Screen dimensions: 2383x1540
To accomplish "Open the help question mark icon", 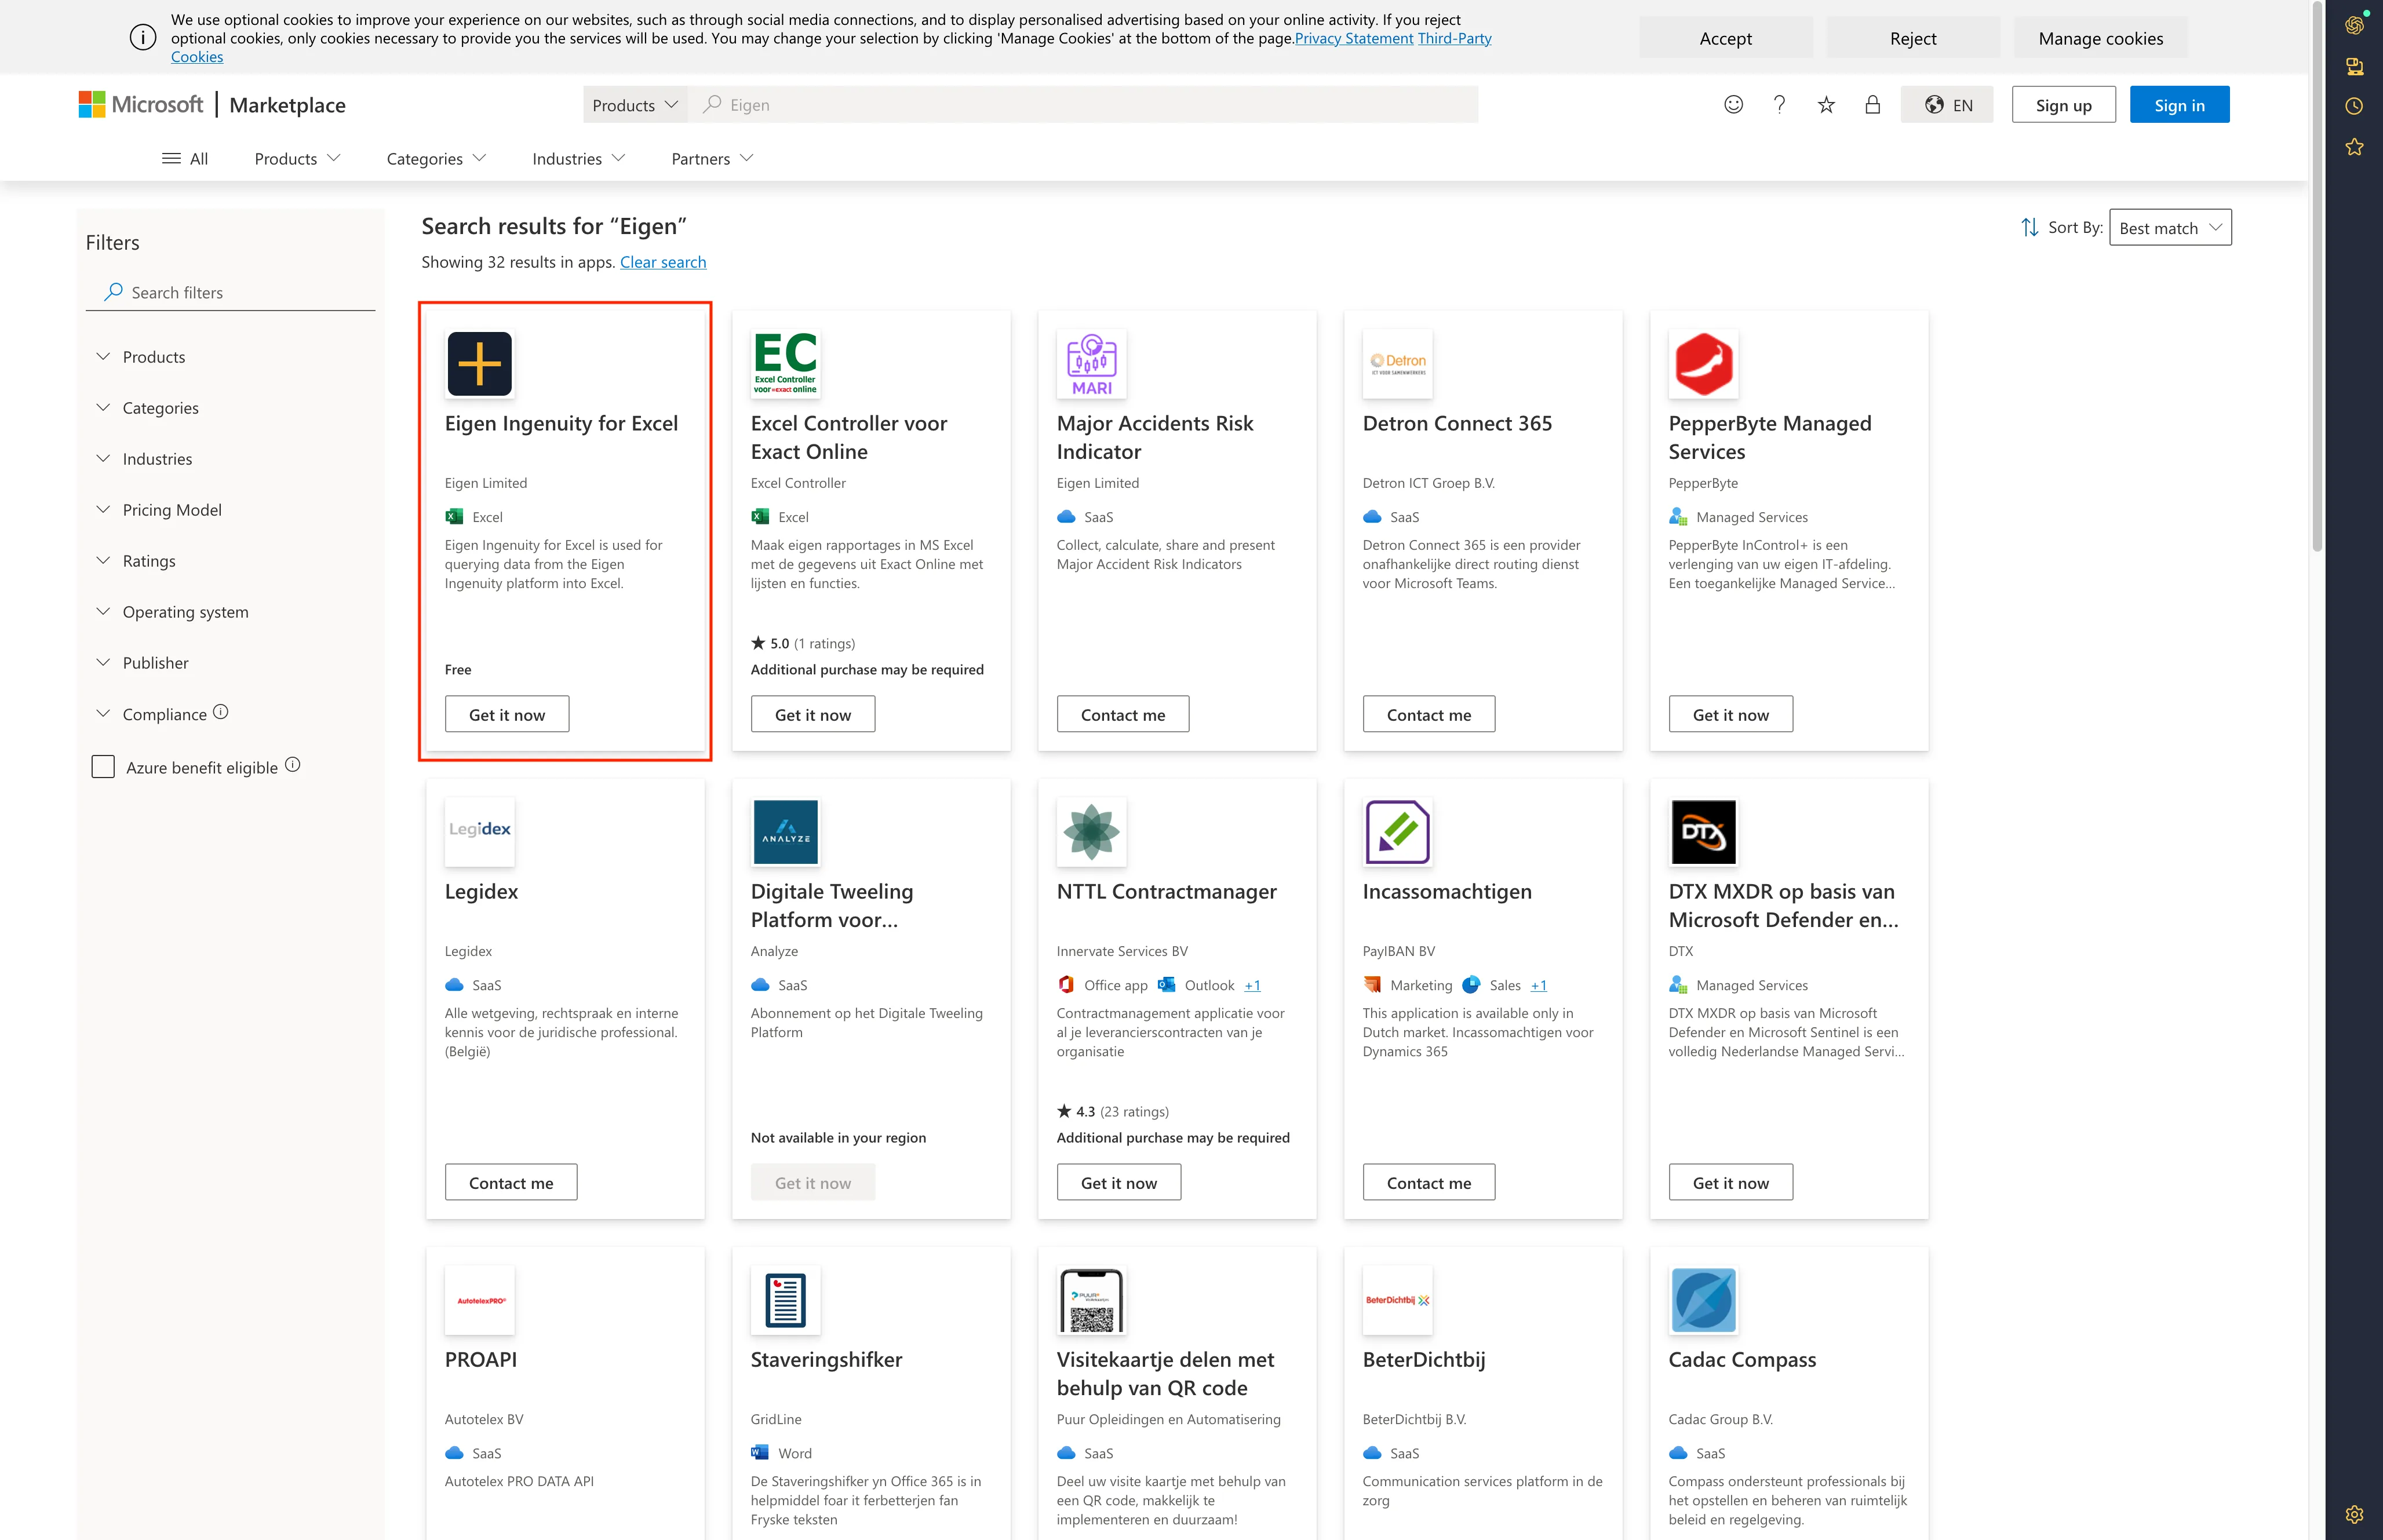I will pos(1780,104).
